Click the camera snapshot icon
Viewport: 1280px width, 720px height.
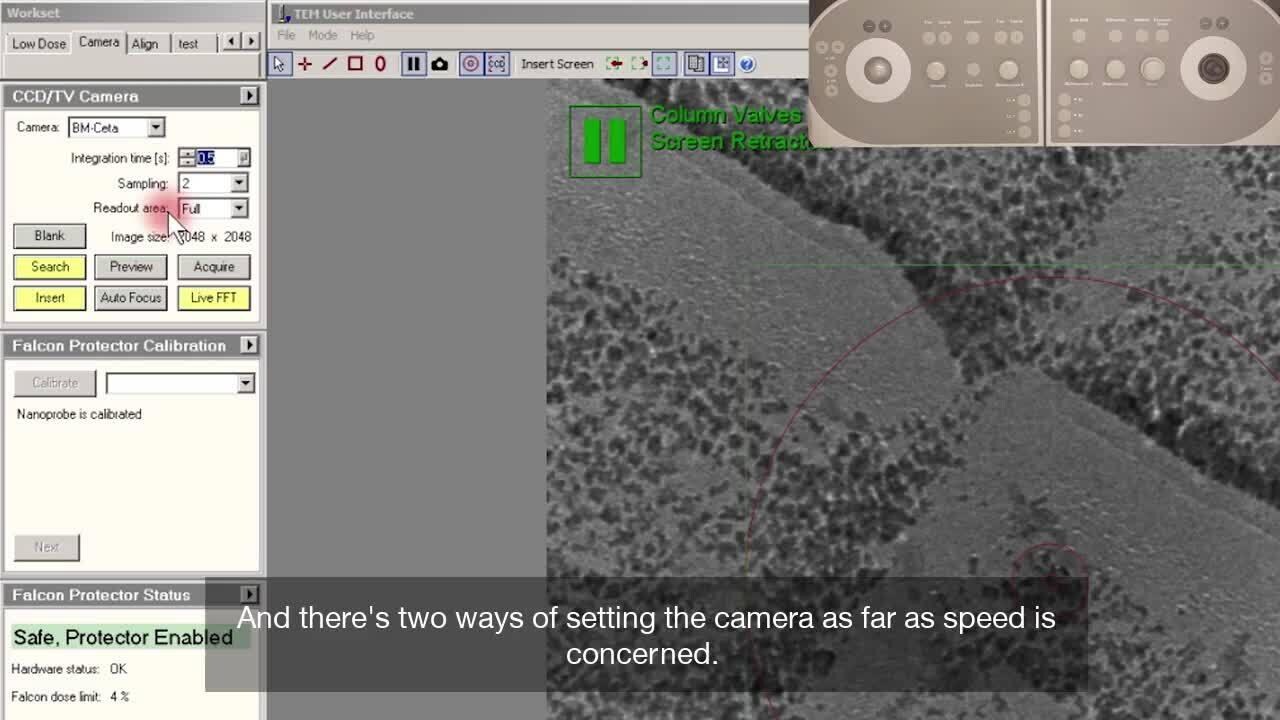(439, 64)
